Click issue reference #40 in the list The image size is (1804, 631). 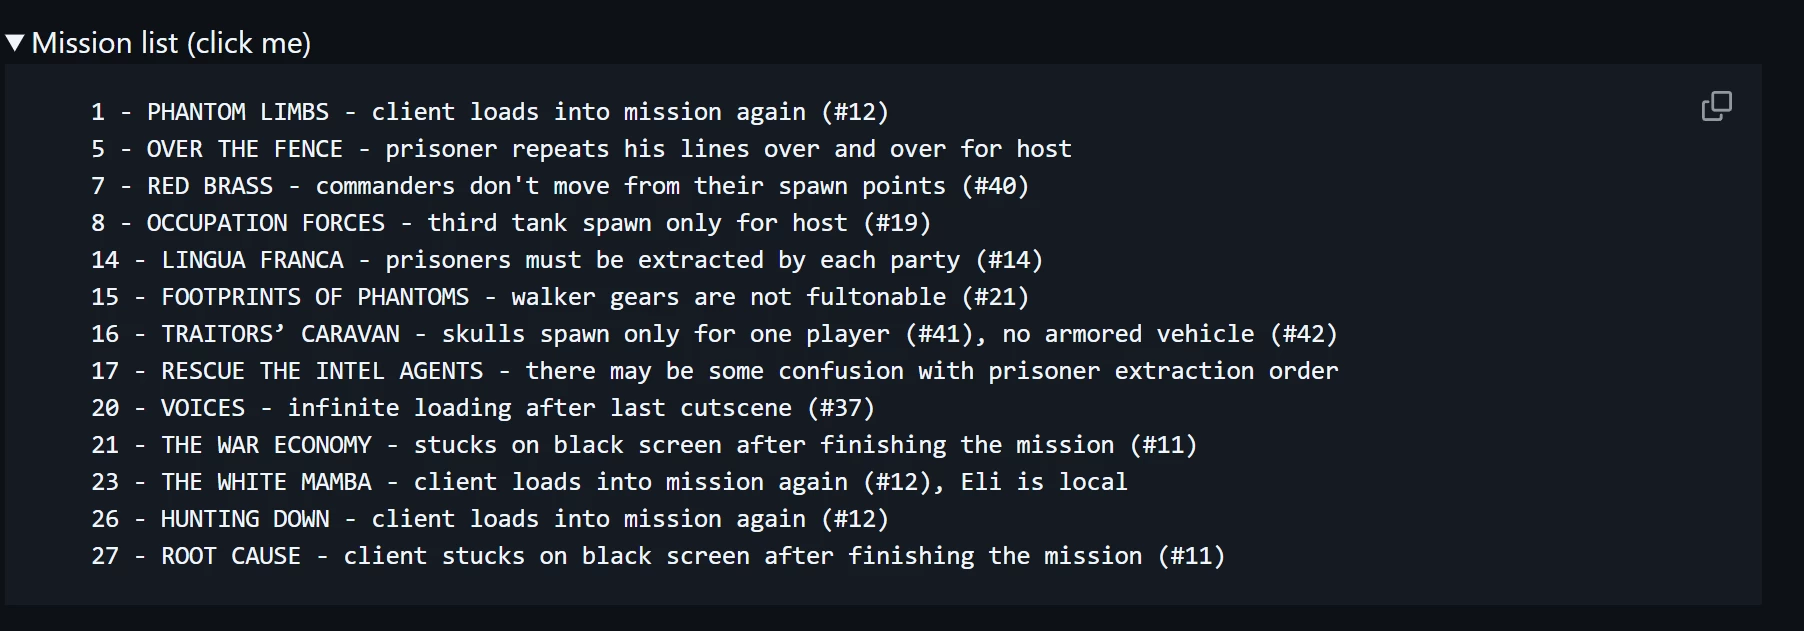point(995,186)
